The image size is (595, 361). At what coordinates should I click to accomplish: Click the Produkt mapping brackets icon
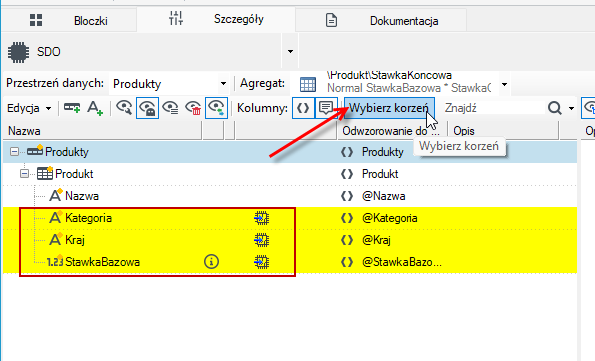tap(347, 174)
